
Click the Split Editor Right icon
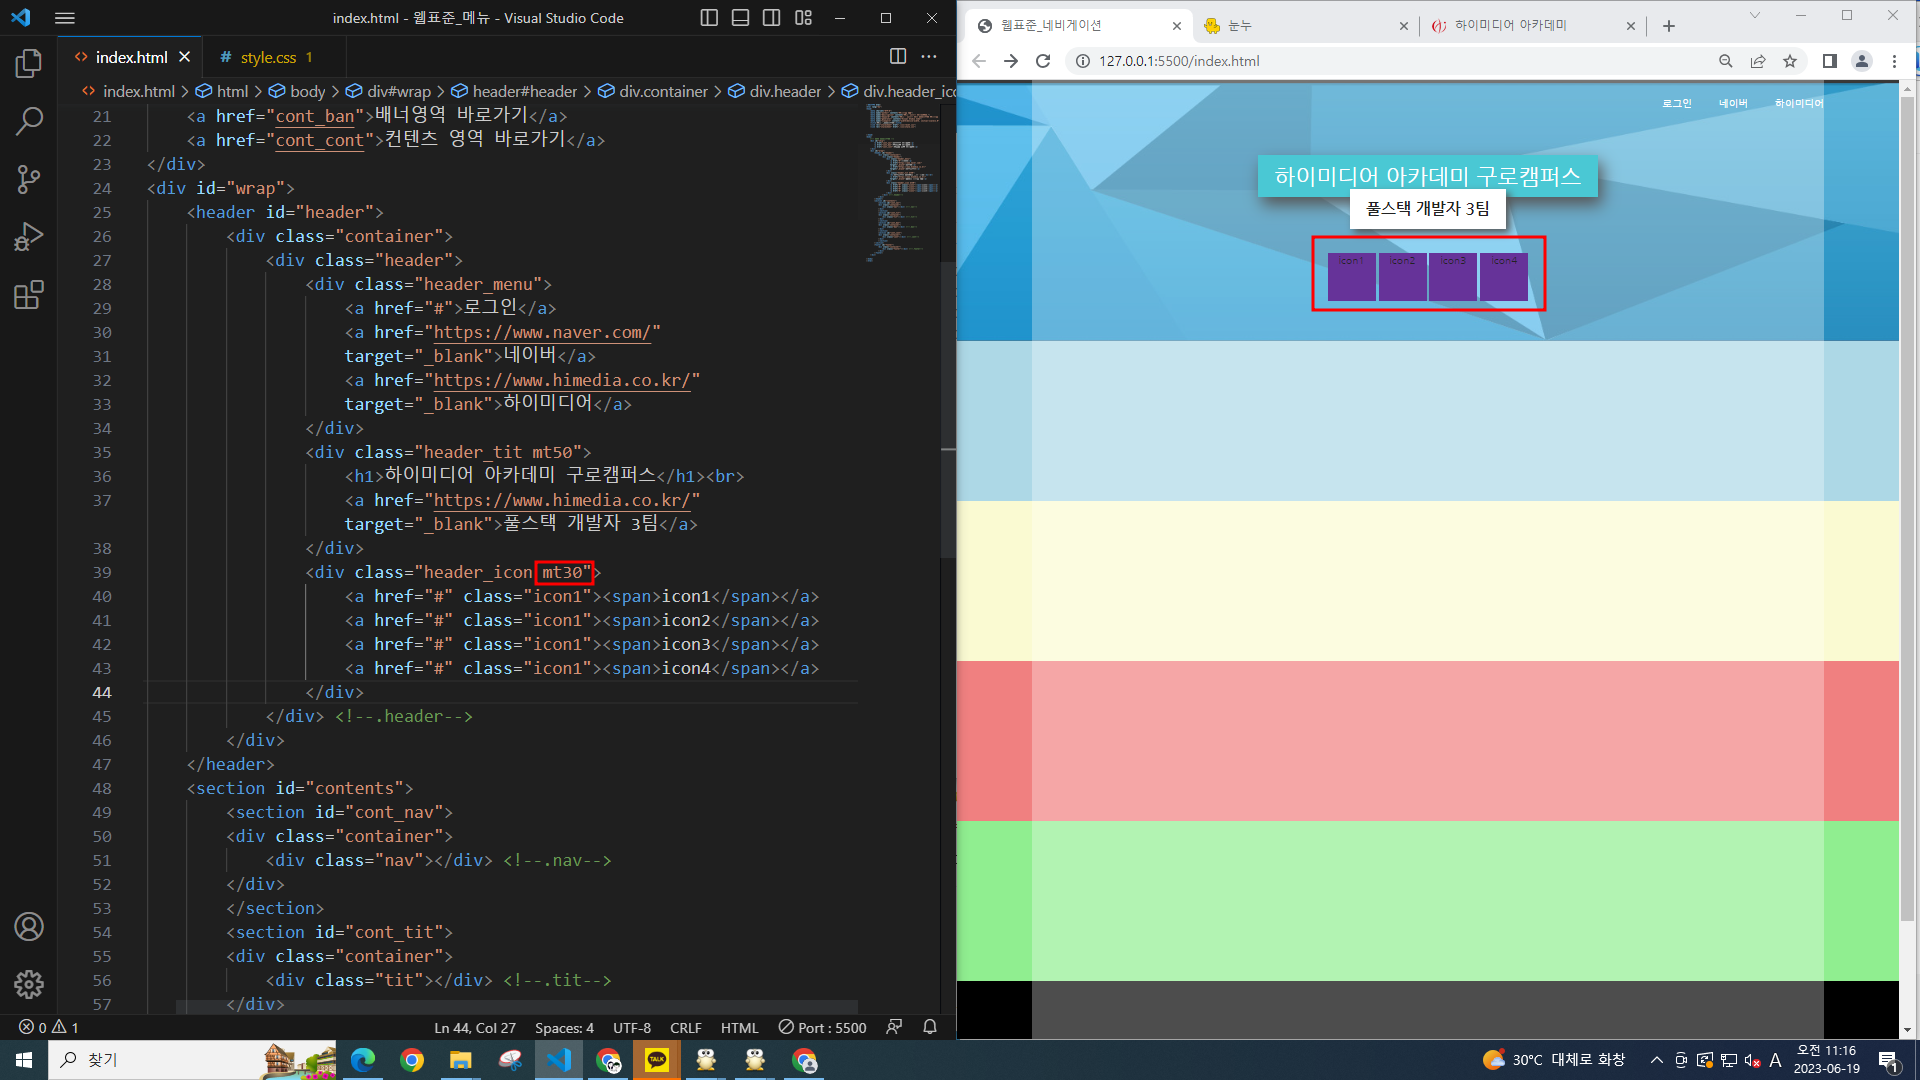click(897, 57)
